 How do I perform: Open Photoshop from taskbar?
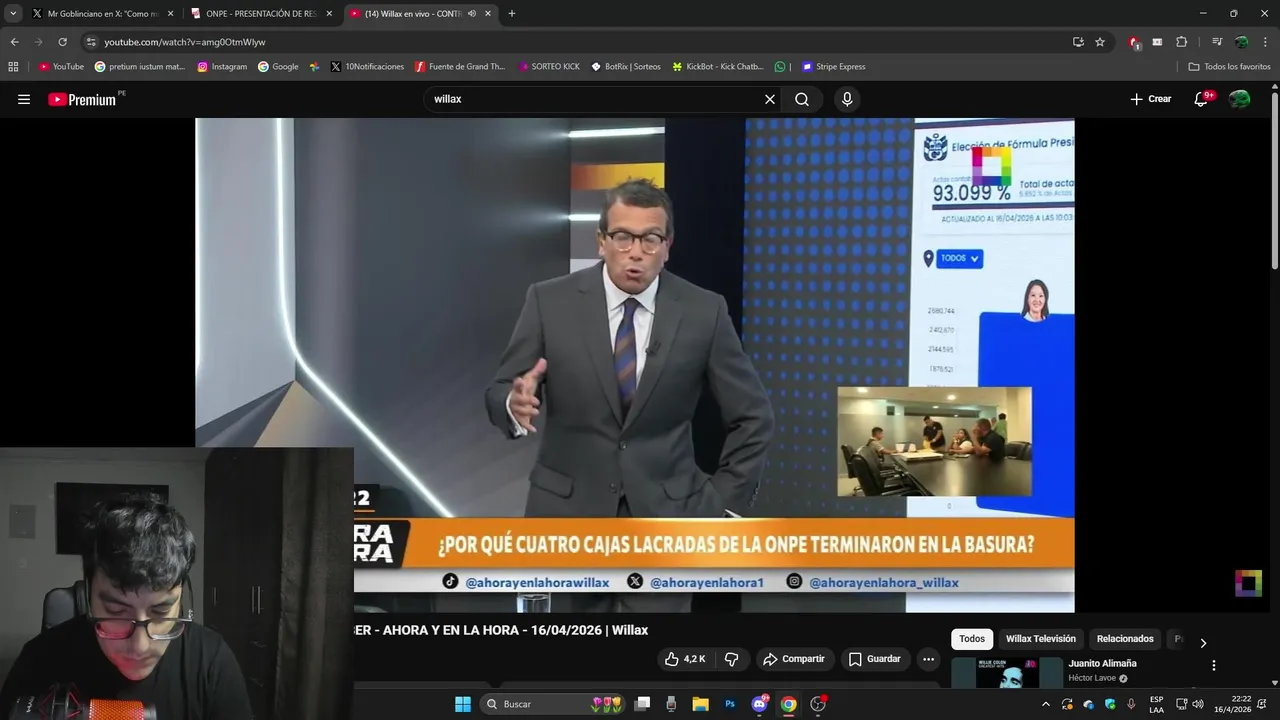coord(730,704)
